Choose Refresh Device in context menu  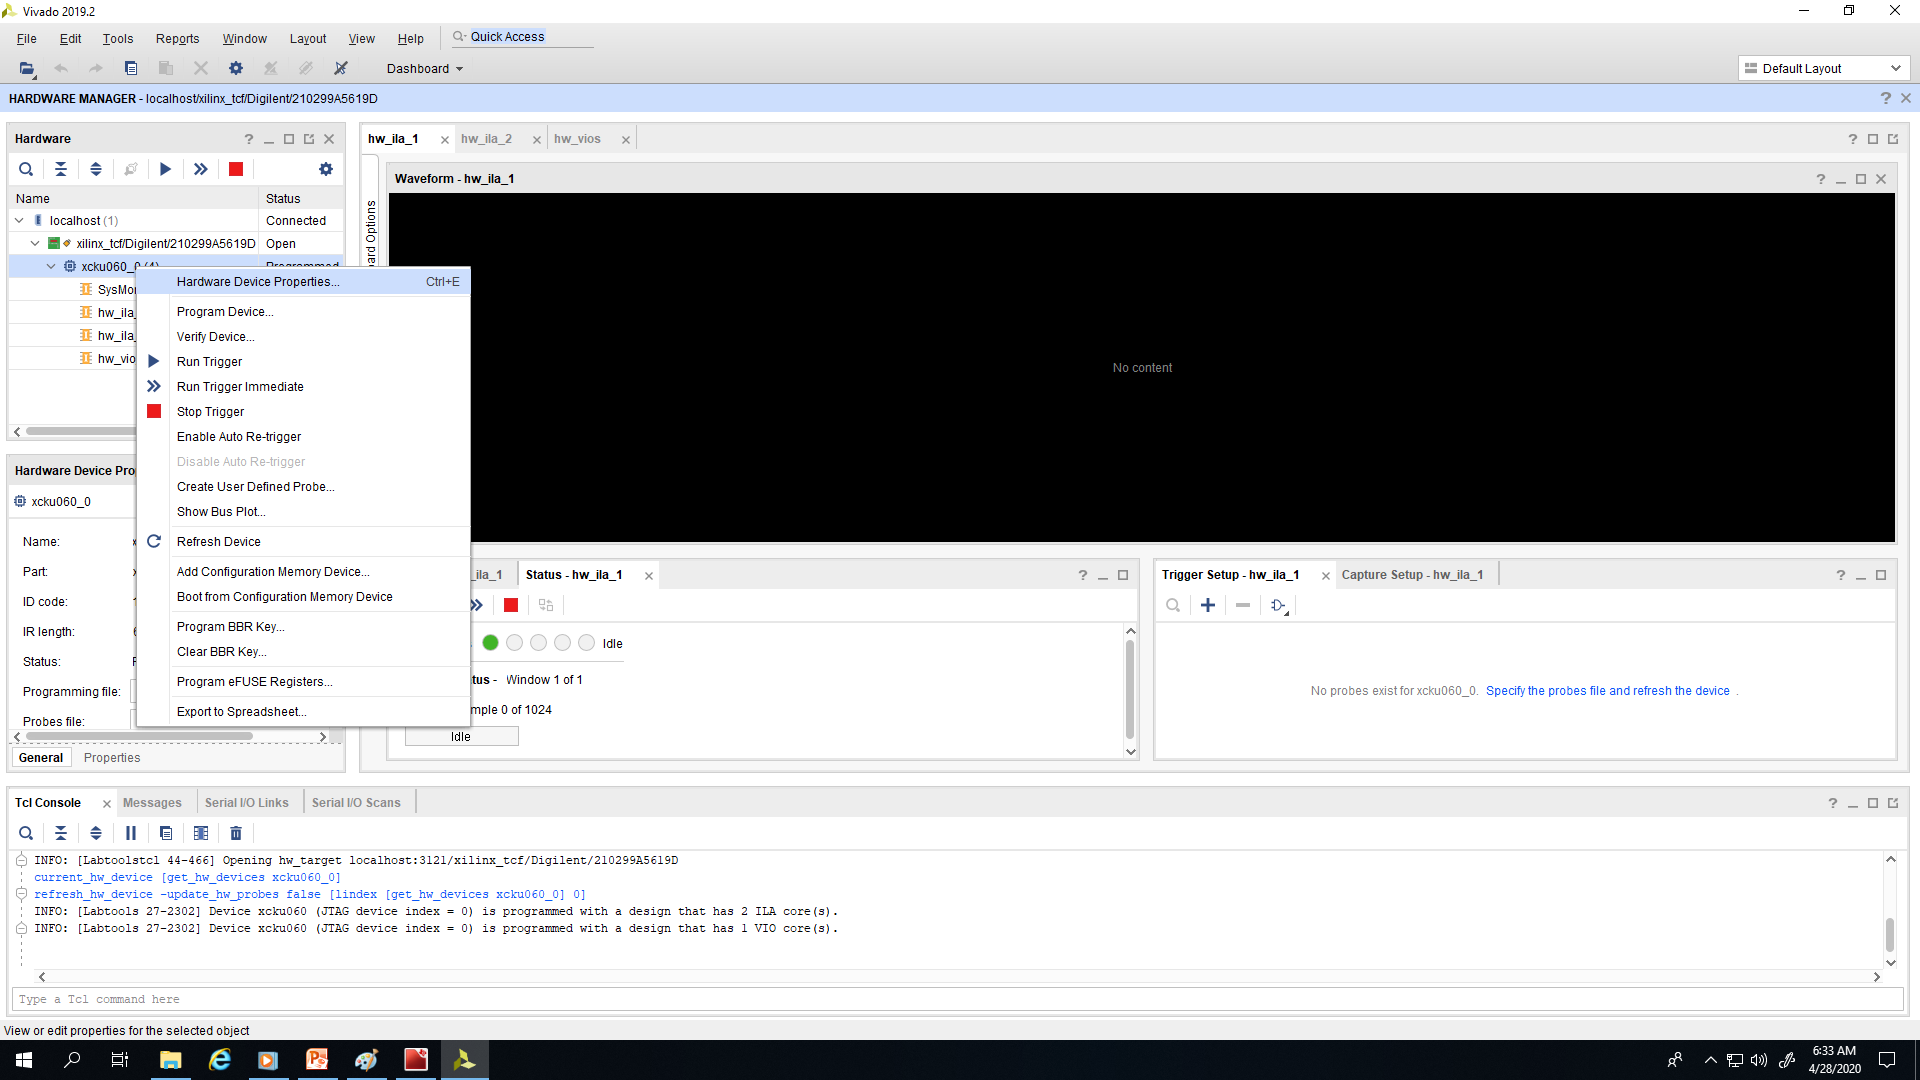[303, 542]
